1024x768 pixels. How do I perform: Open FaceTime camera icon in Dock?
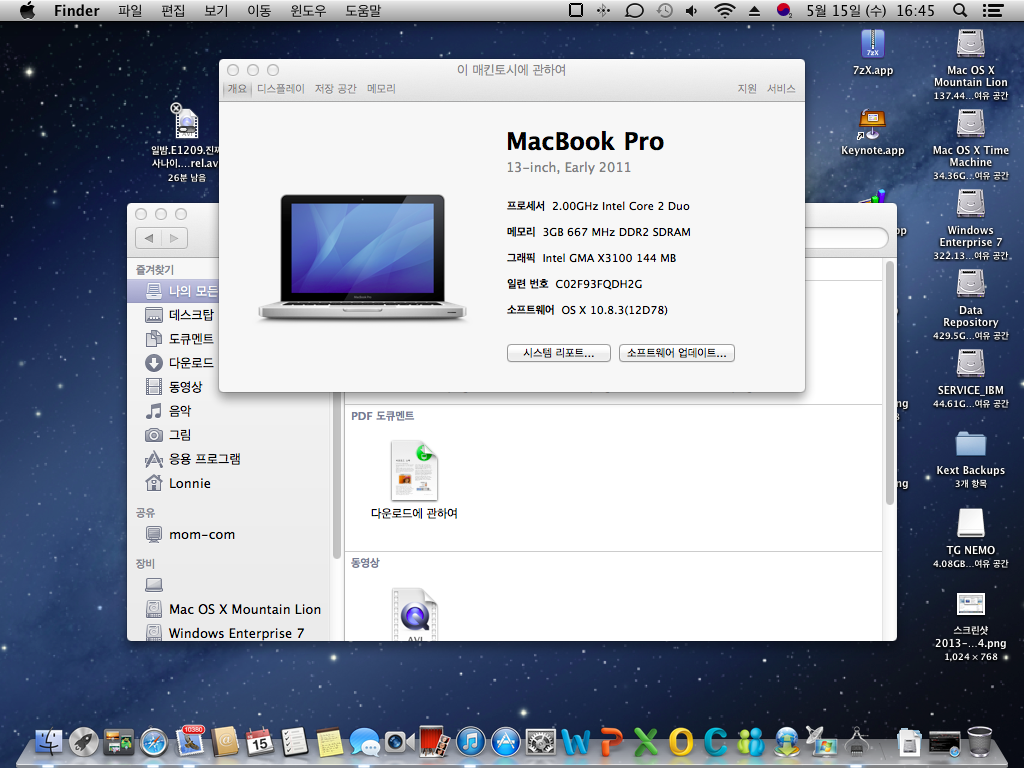tap(400, 742)
